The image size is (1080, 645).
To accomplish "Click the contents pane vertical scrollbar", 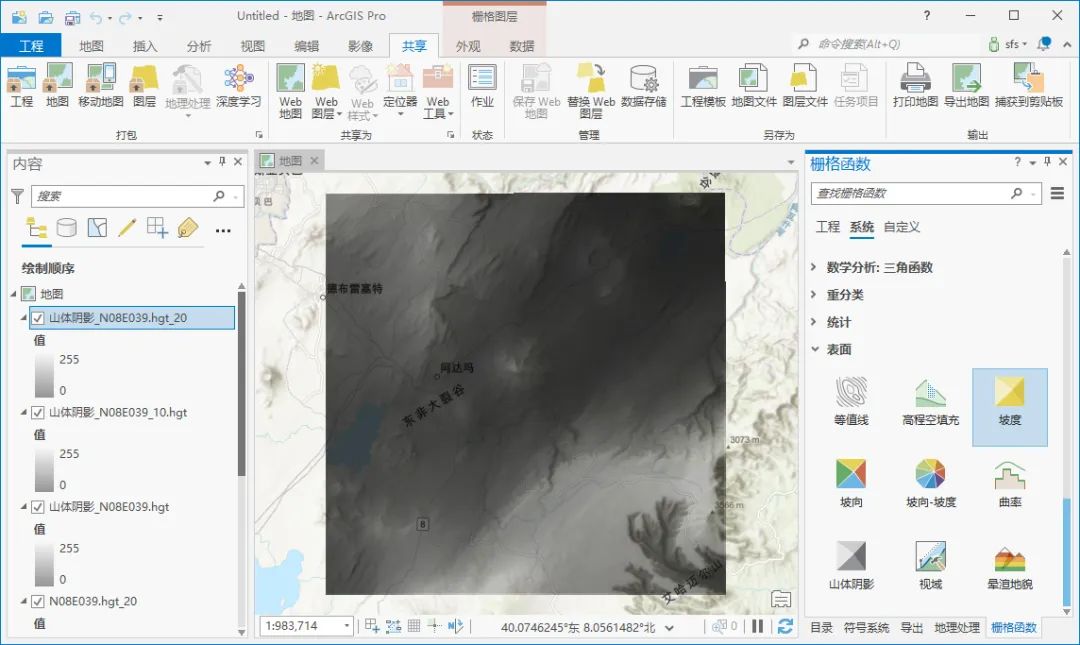I will click(242, 383).
